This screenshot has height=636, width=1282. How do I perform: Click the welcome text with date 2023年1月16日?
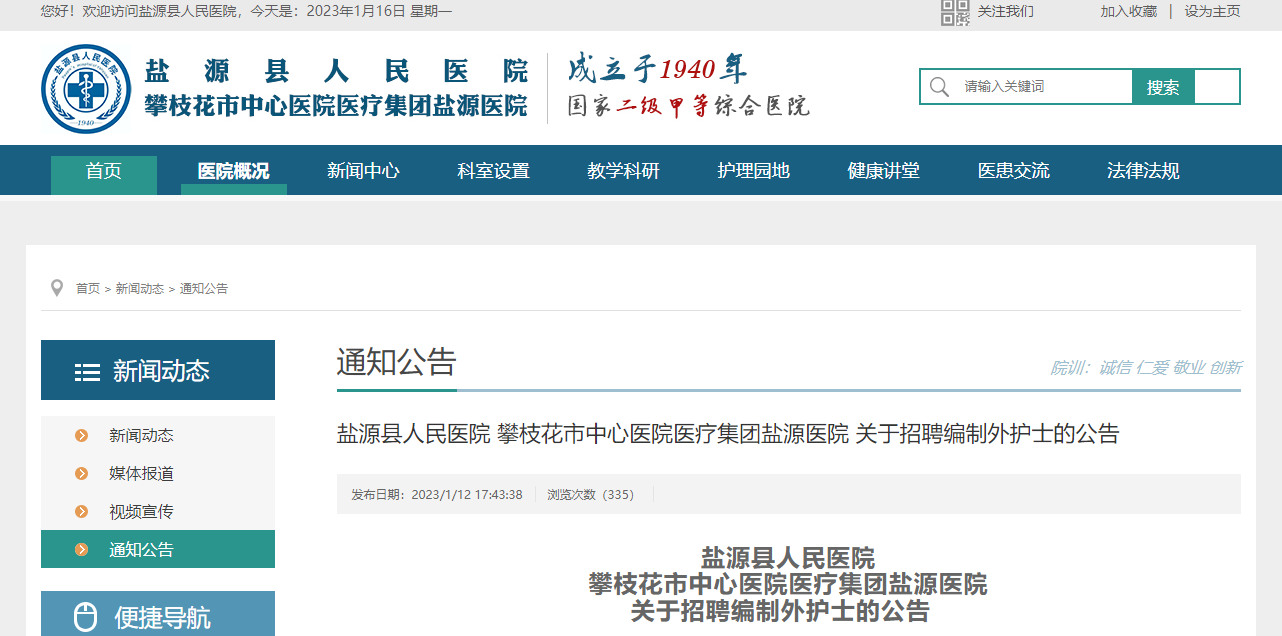(x=246, y=11)
